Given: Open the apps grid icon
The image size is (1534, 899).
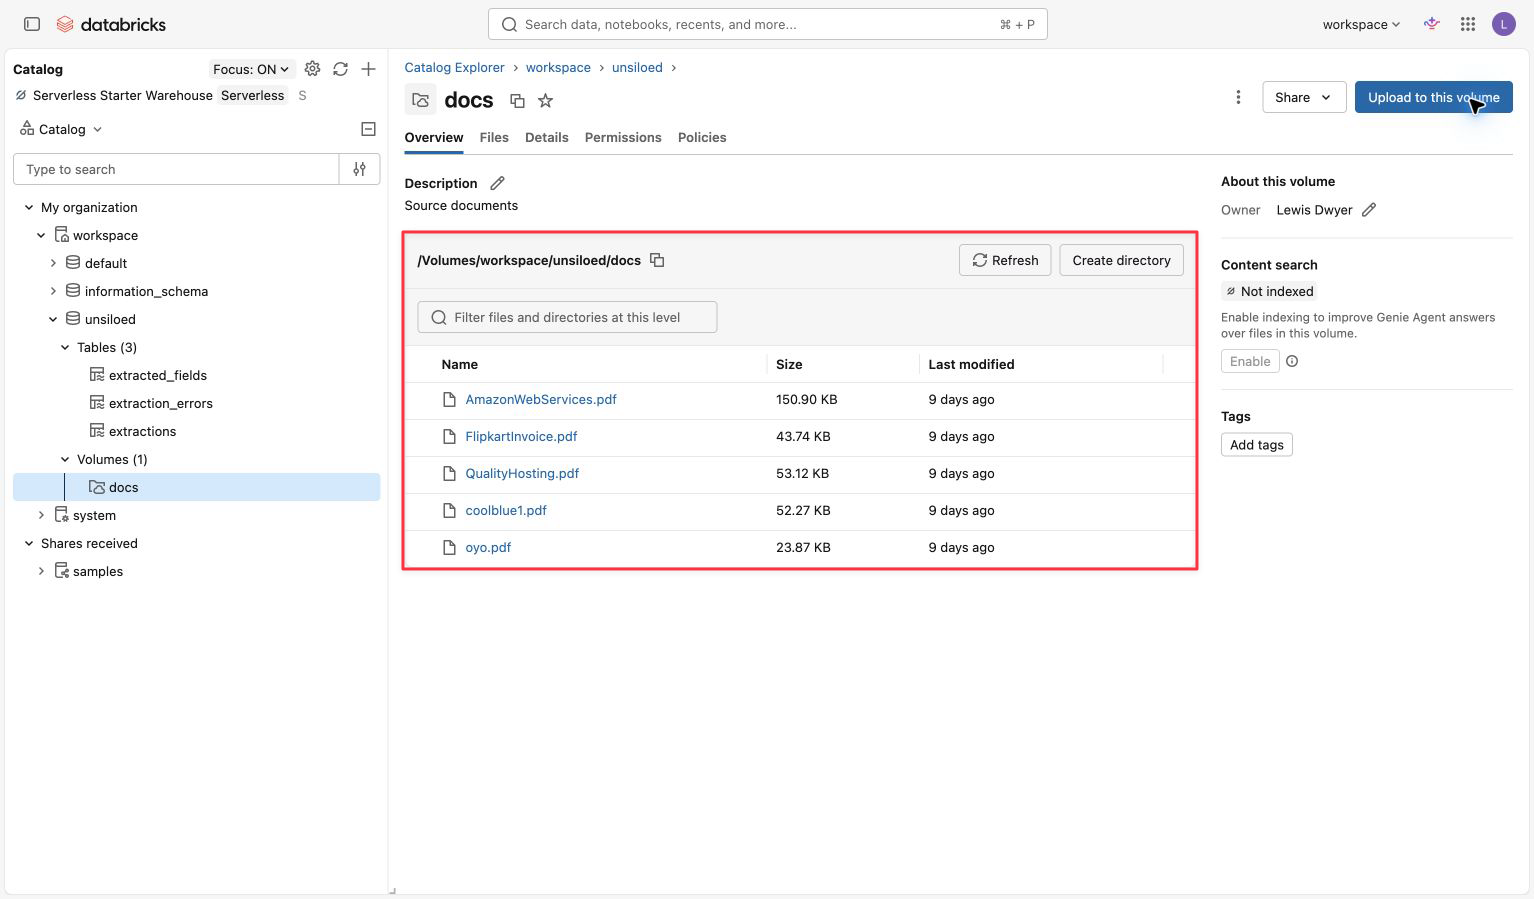Looking at the screenshot, I should coord(1468,24).
